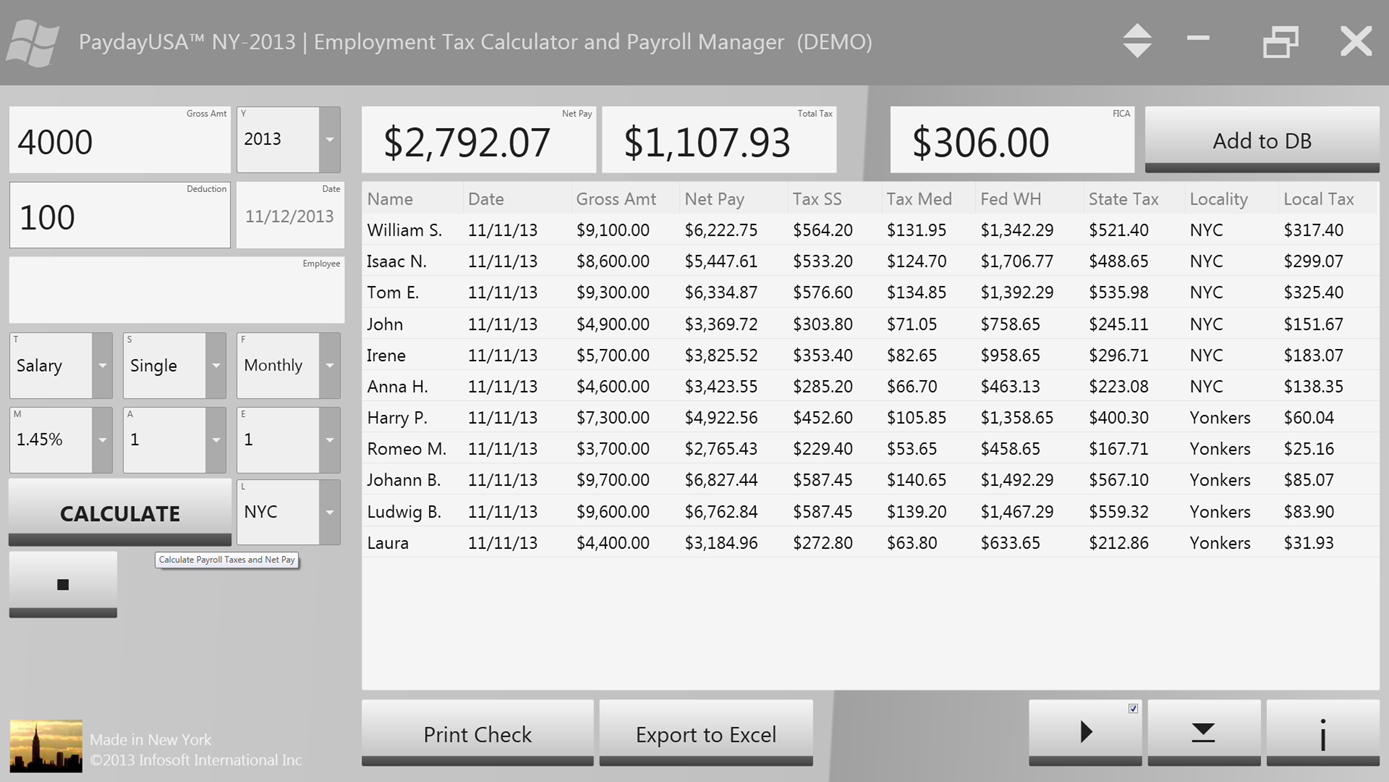Click the empty Employee name field

pyautogui.click(x=177, y=290)
